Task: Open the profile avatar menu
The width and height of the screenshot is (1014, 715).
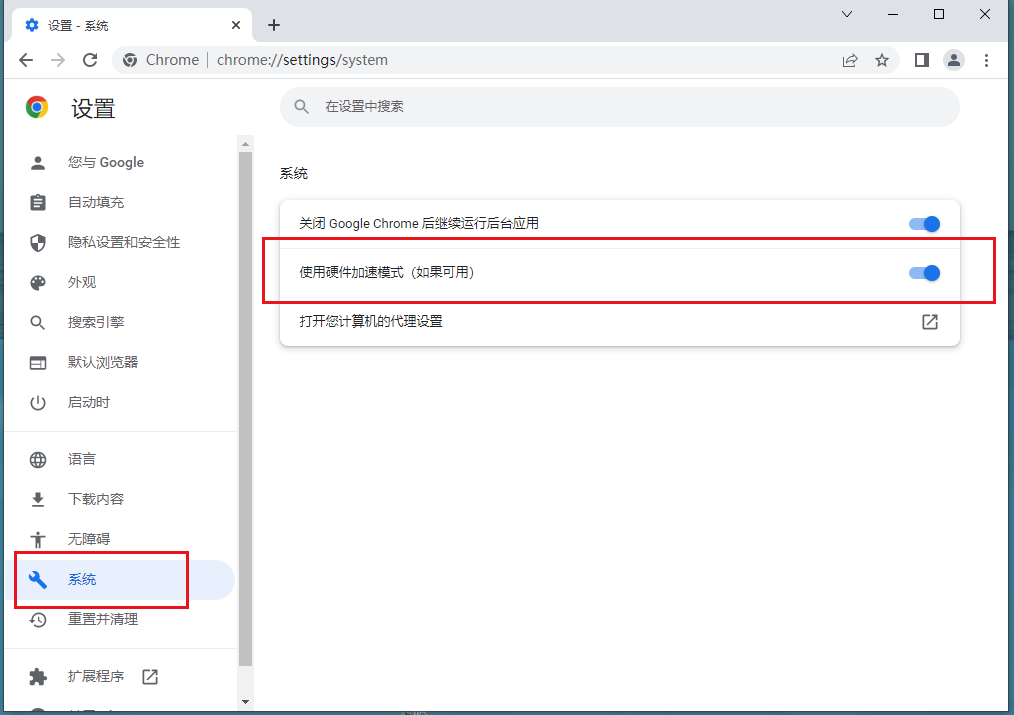Action: (954, 60)
